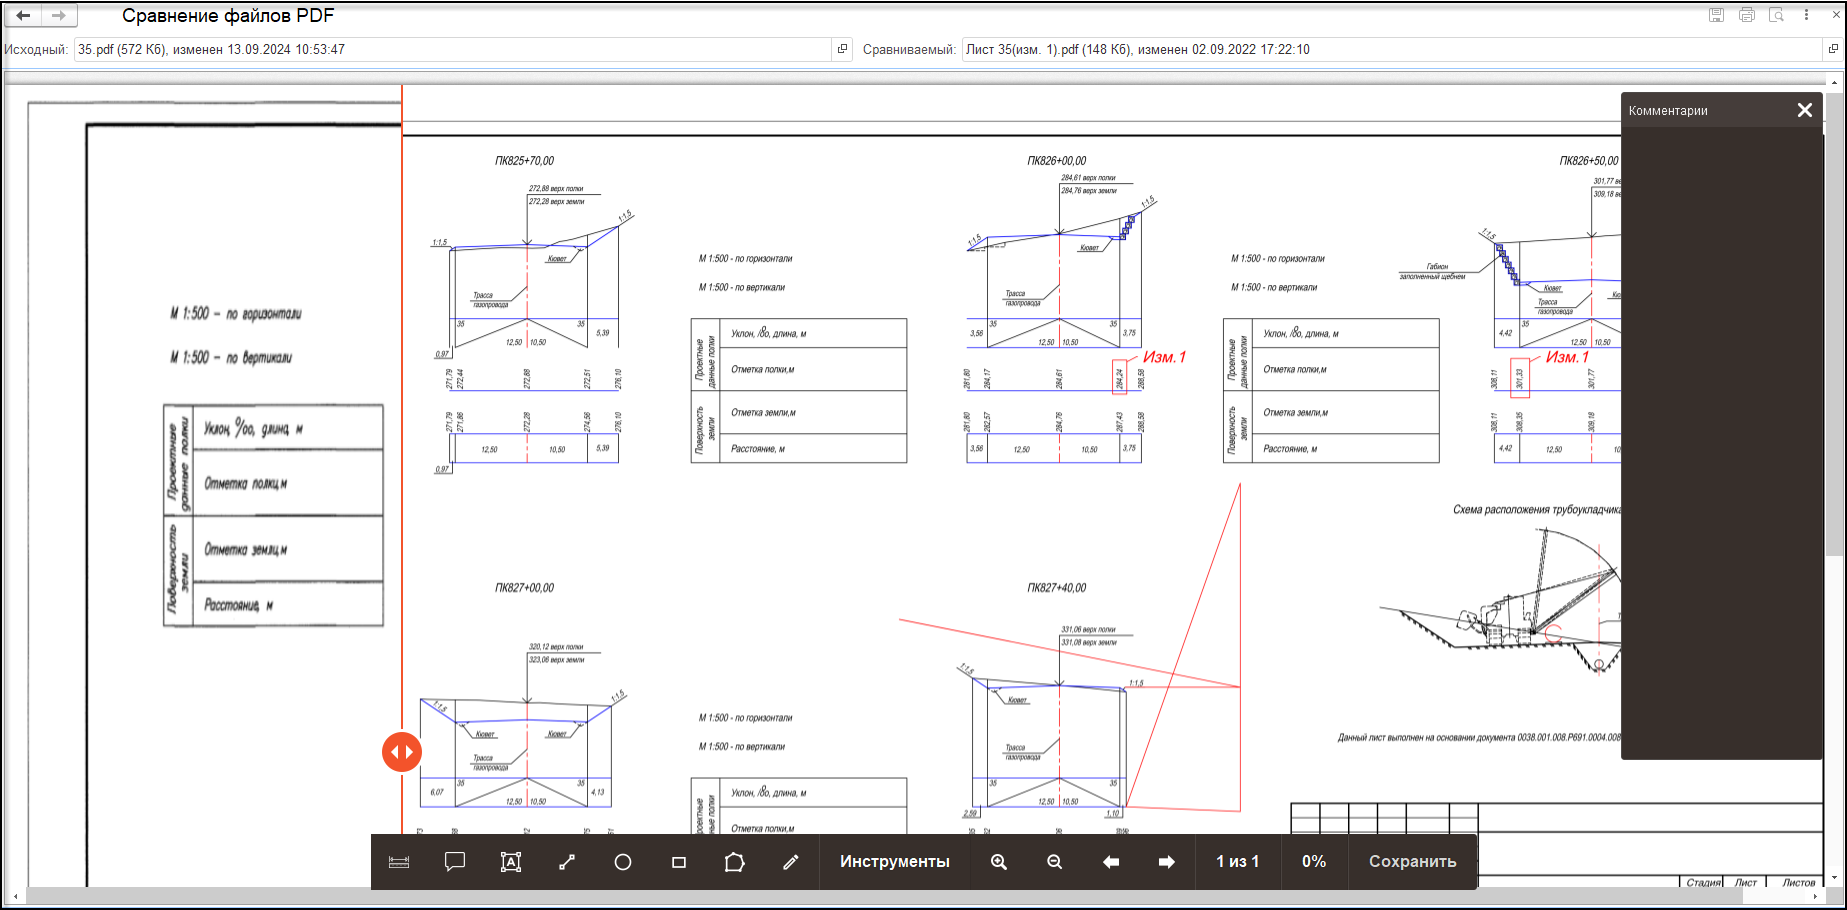Open the three-dot more options menu
Viewport: 1847px width, 910px height.
point(1806,15)
